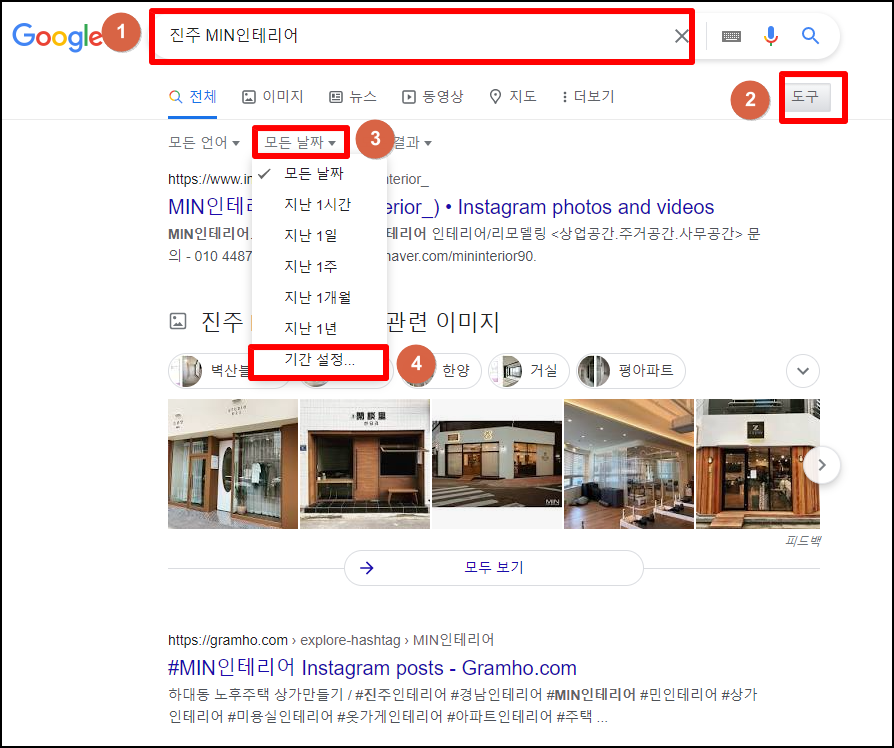This screenshot has width=894, height=748.
Task: Advance image carousel with right arrow
Action: pos(822,465)
